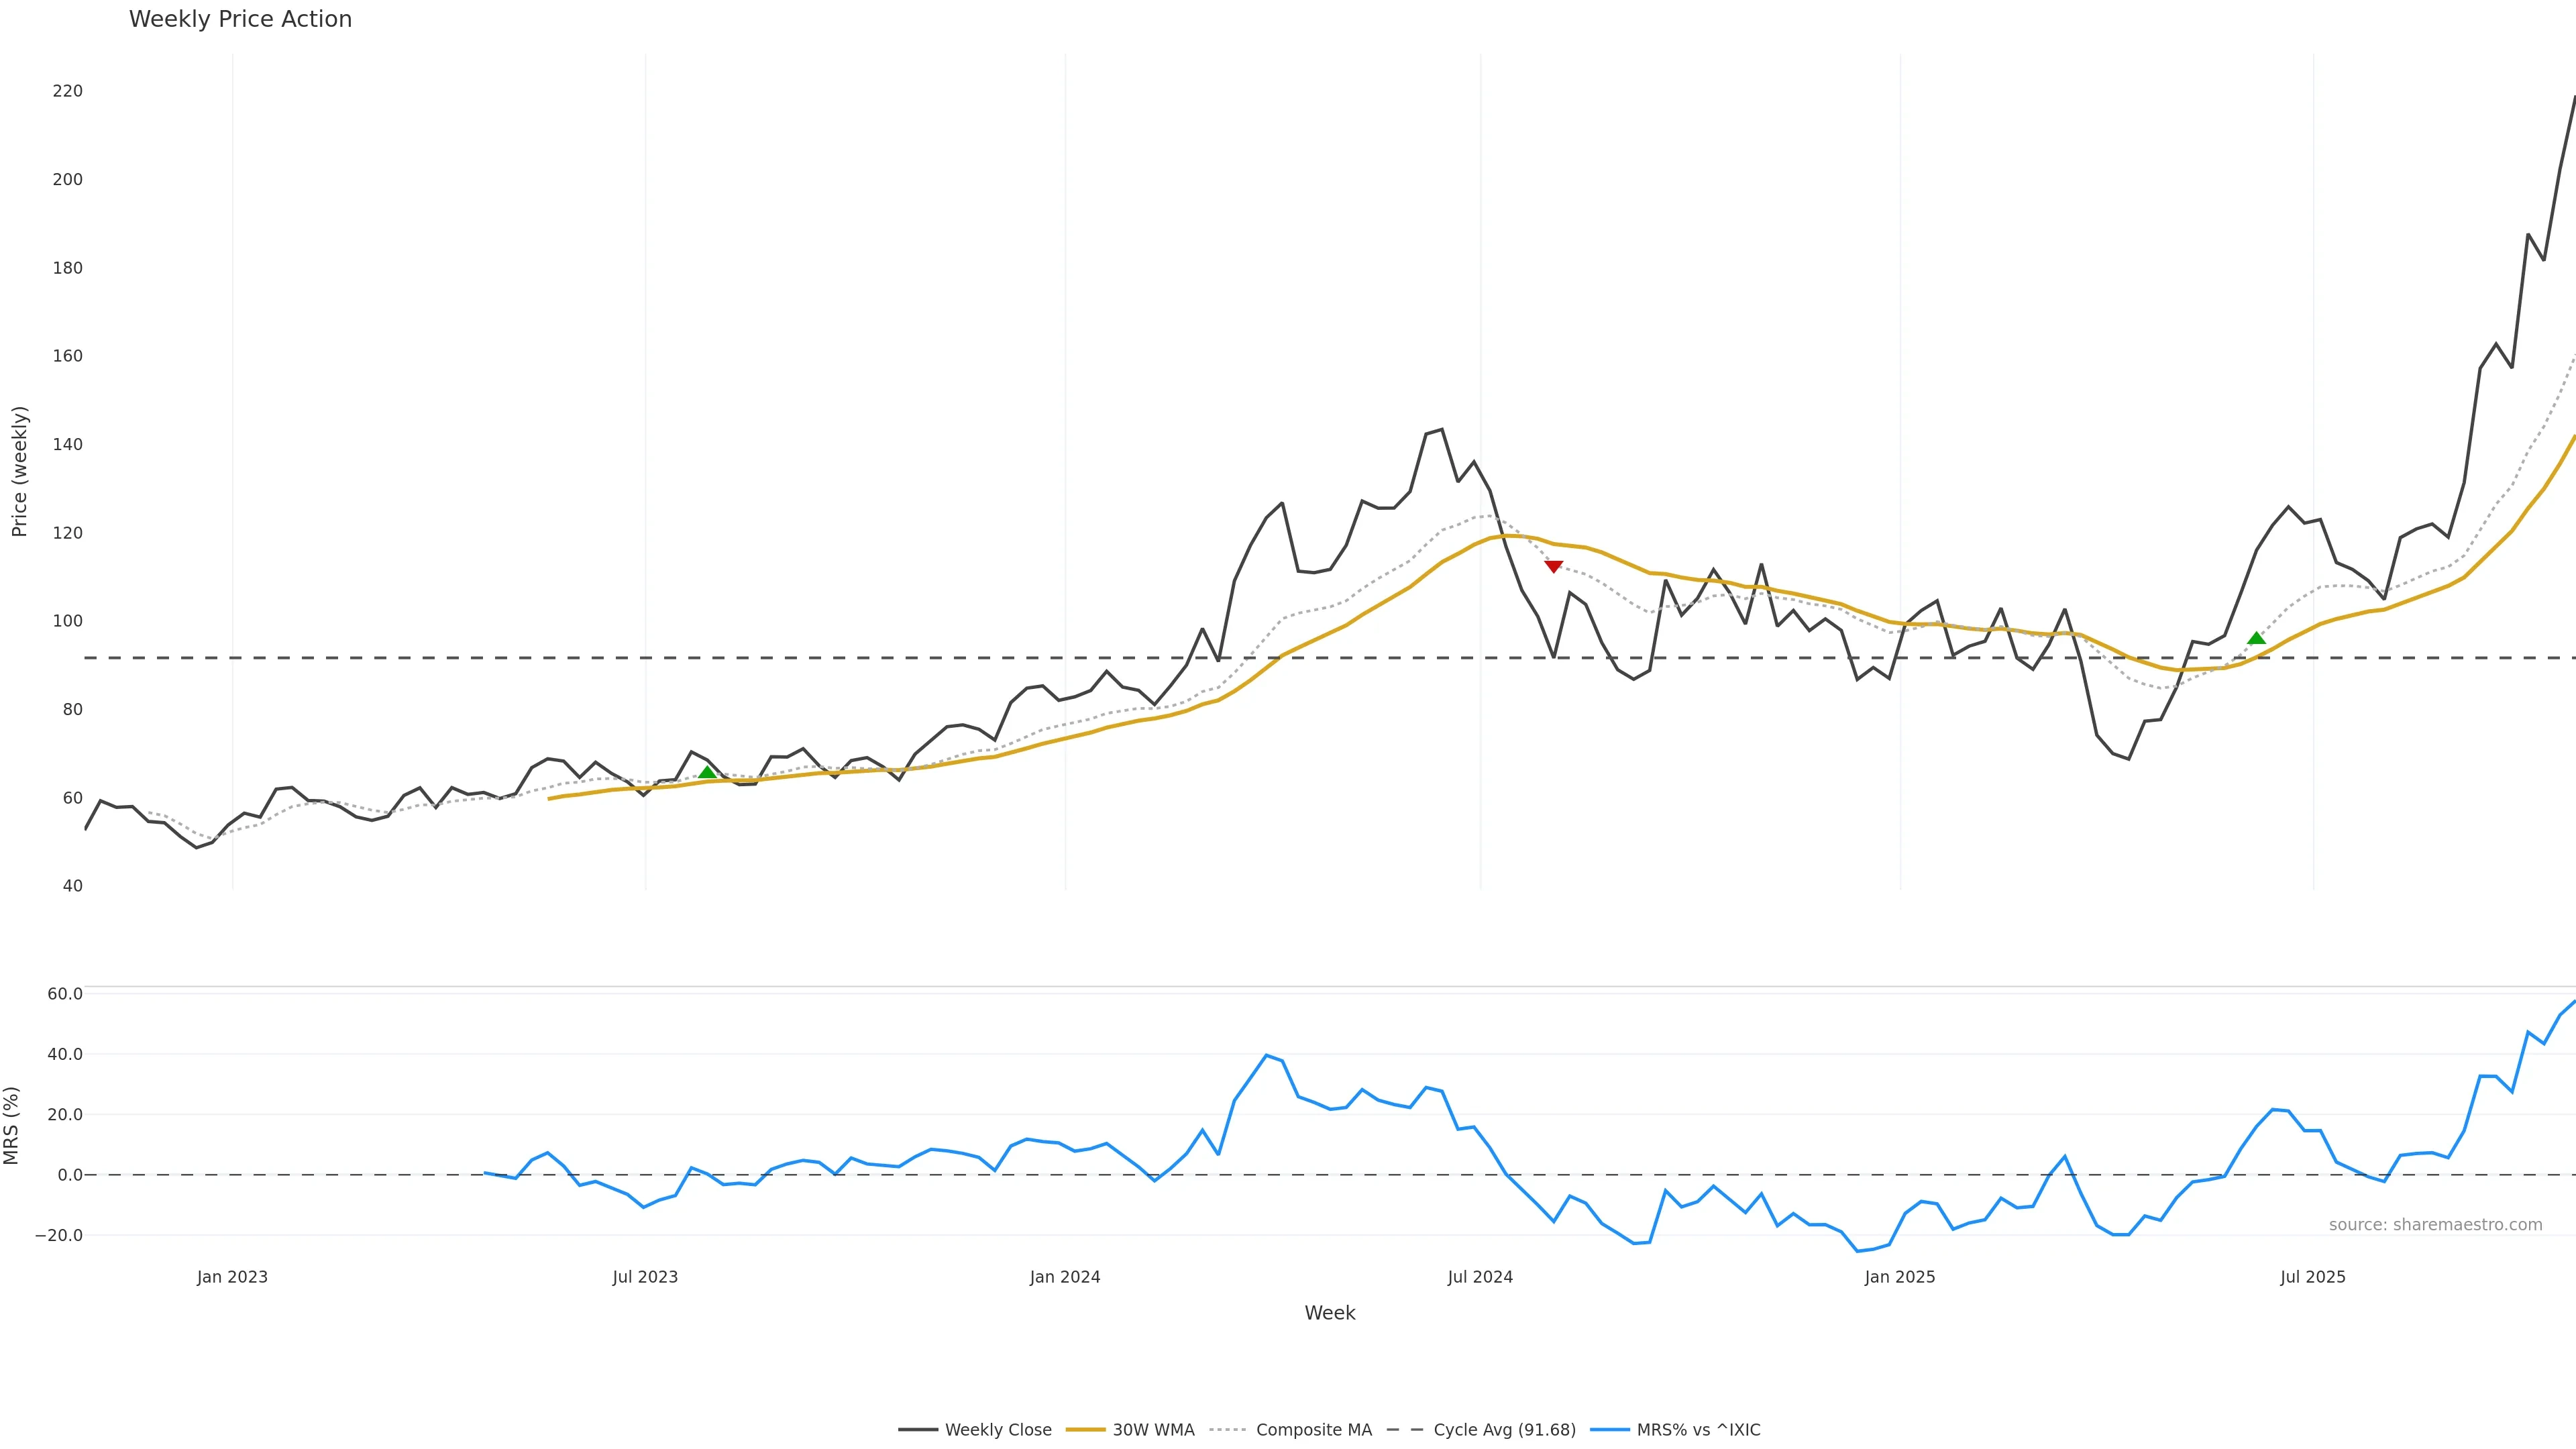Screen dimensions: 2576x1449
Task: Toggle the Weekly Close legend label
Action: 997,1430
